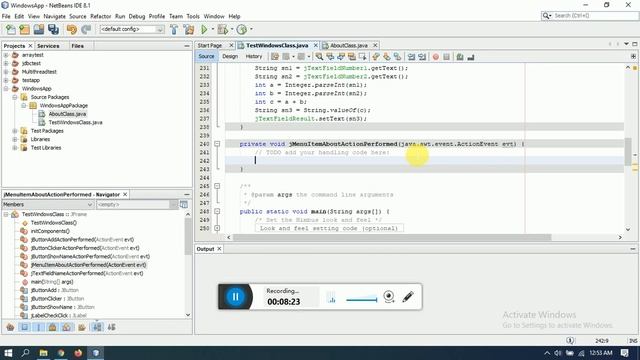Screen dimensions: 640x360
Task: Open the Tools menu
Action: [193, 16]
